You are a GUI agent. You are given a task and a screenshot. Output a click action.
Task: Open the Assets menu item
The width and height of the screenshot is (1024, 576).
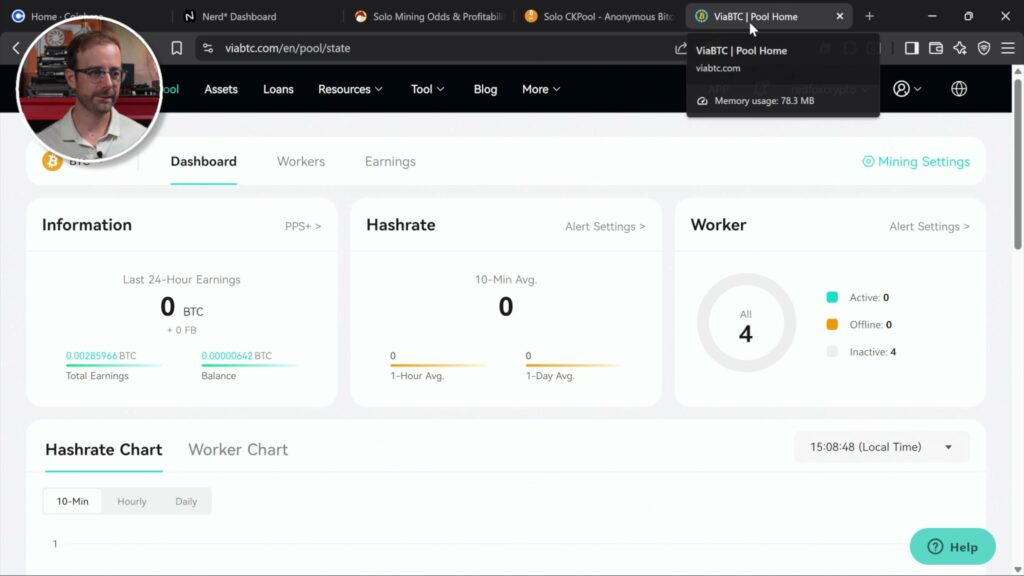[x=221, y=89]
